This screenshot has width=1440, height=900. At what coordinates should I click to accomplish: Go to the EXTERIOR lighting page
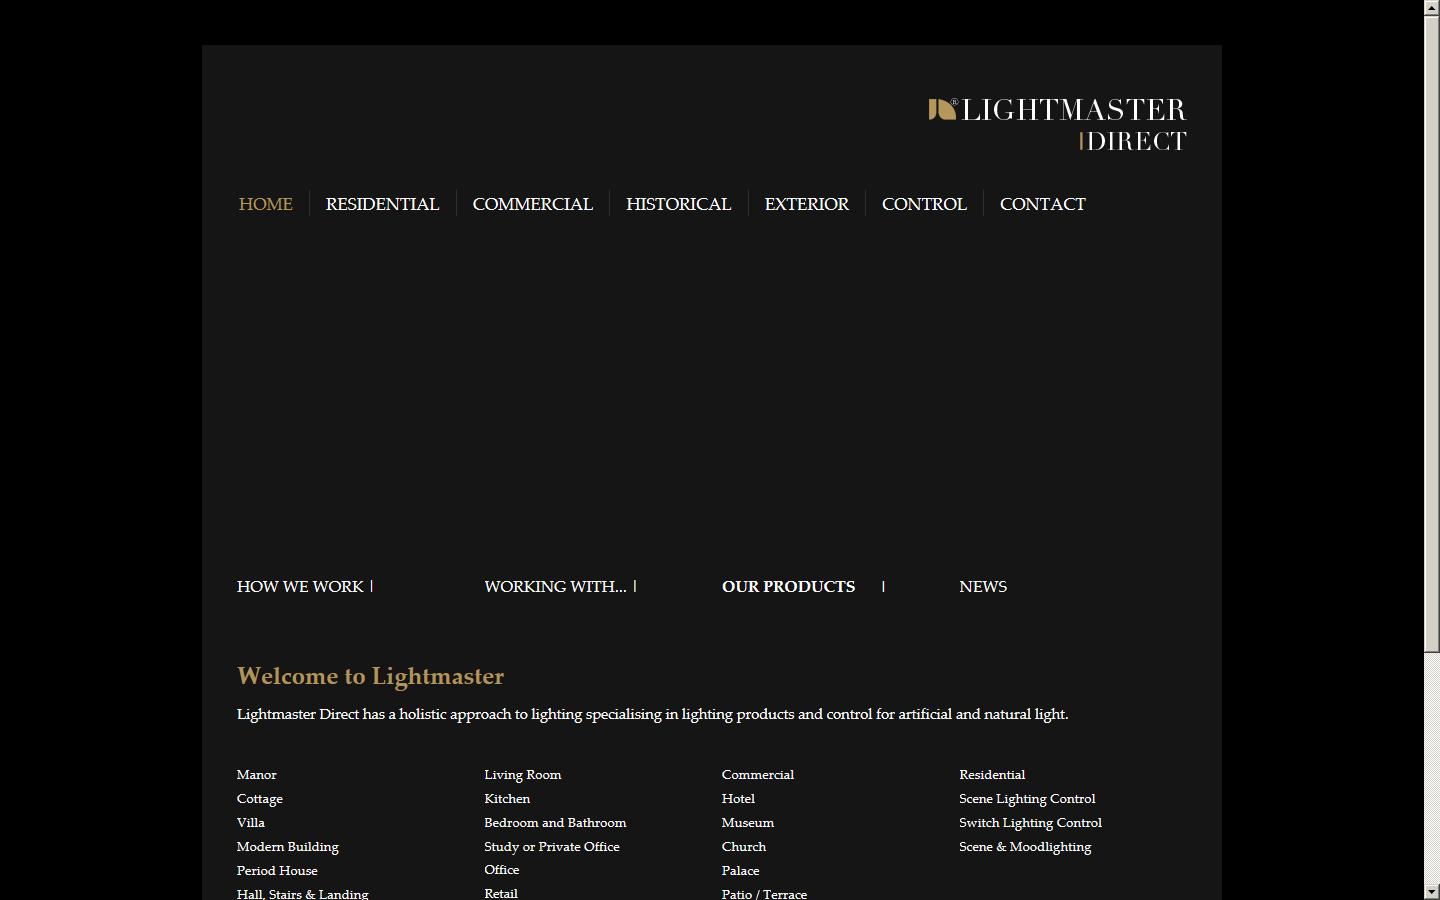tap(806, 204)
